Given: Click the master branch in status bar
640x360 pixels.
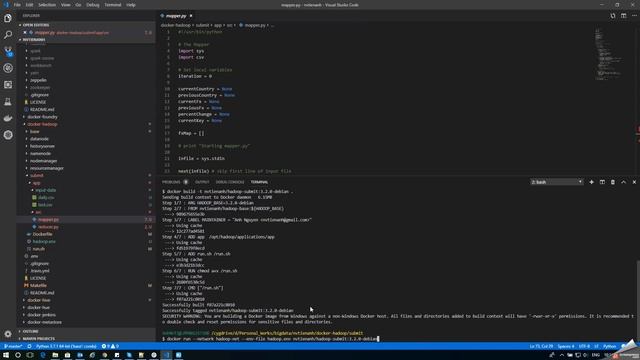Looking at the screenshot, I should [x=13, y=346].
